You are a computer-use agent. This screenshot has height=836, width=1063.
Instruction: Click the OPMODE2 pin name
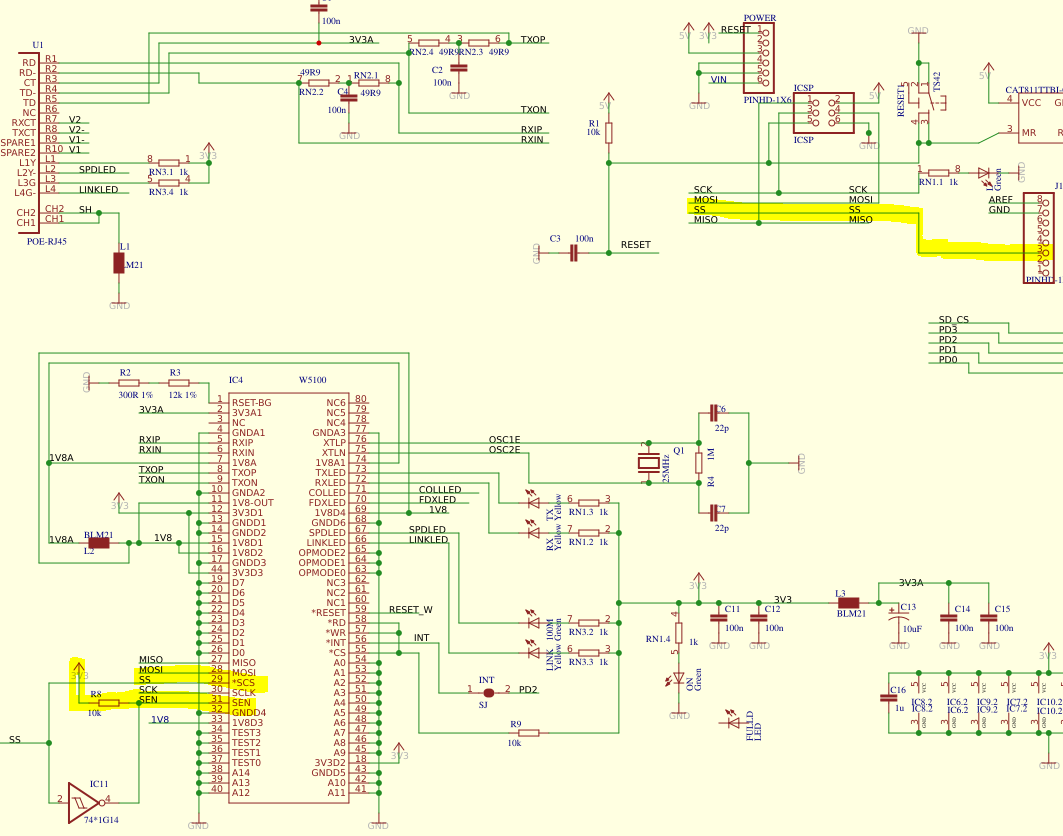(322, 553)
